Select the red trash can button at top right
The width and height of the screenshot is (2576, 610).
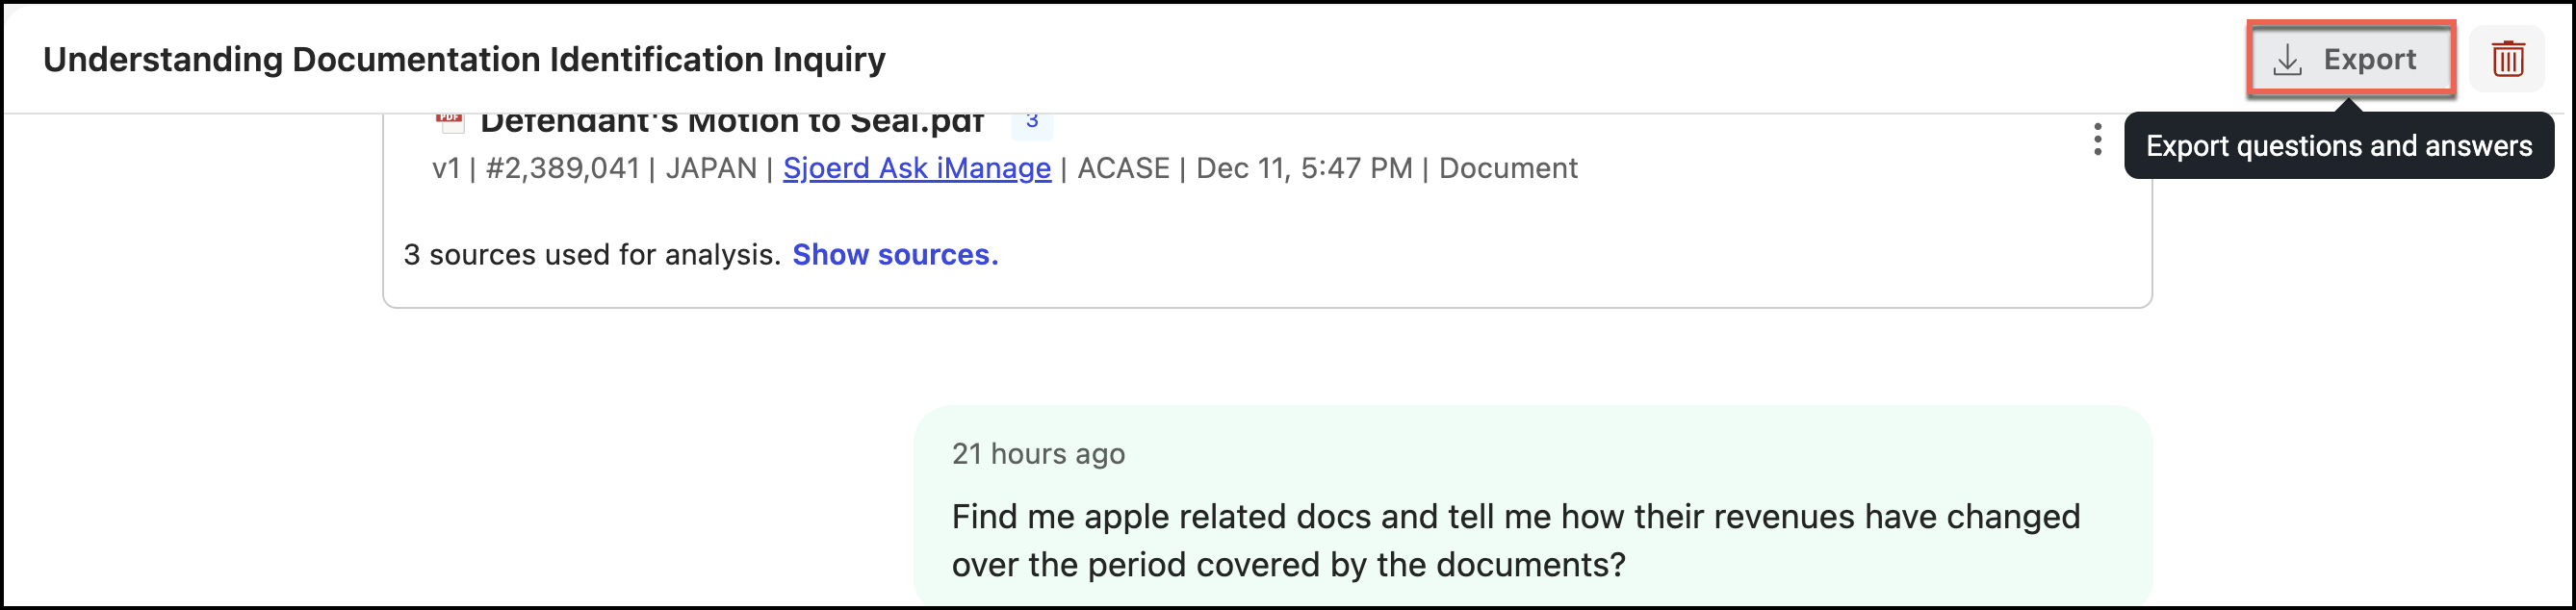tap(2508, 59)
